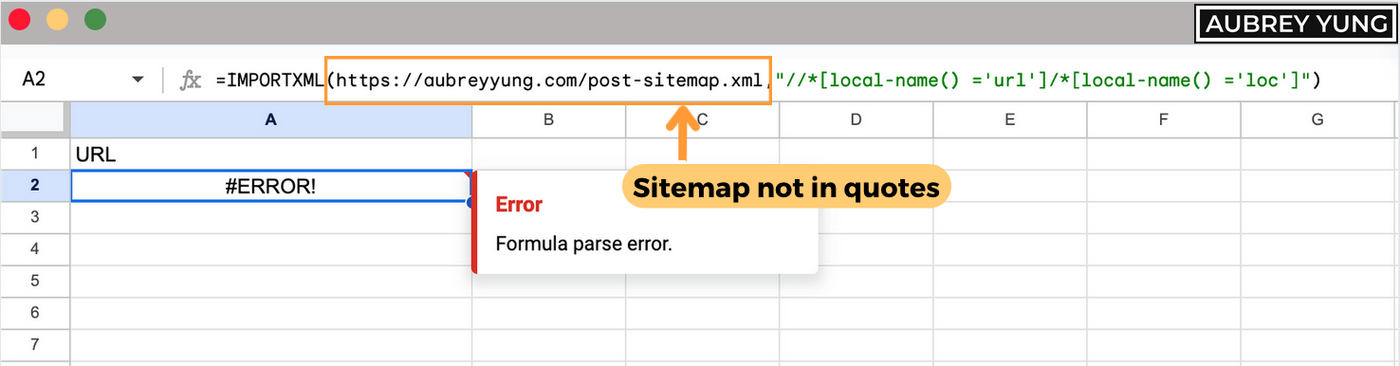
Task: Click the fx function icon
Action: [x=190, y=80]
